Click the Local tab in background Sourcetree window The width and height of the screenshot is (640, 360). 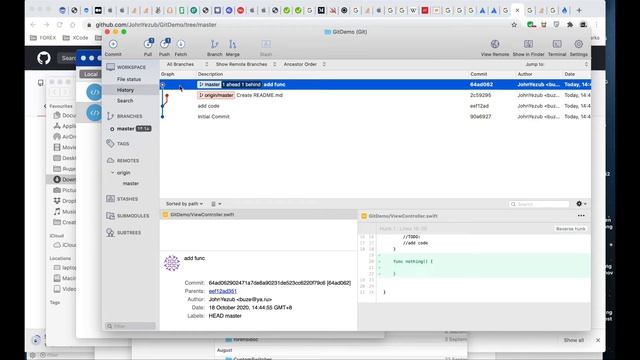tap(90, 74)
